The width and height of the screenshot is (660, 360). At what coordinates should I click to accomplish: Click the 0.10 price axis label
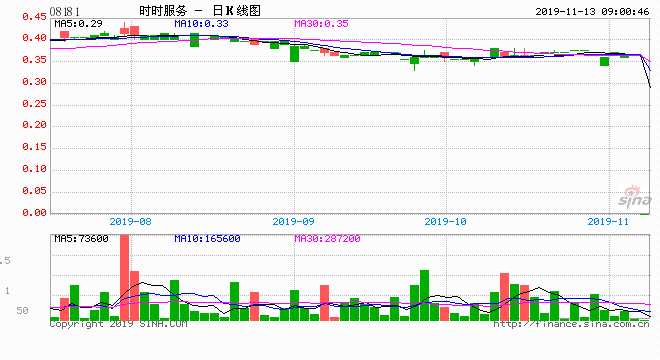pyautogui.click(x=34, y=169)
